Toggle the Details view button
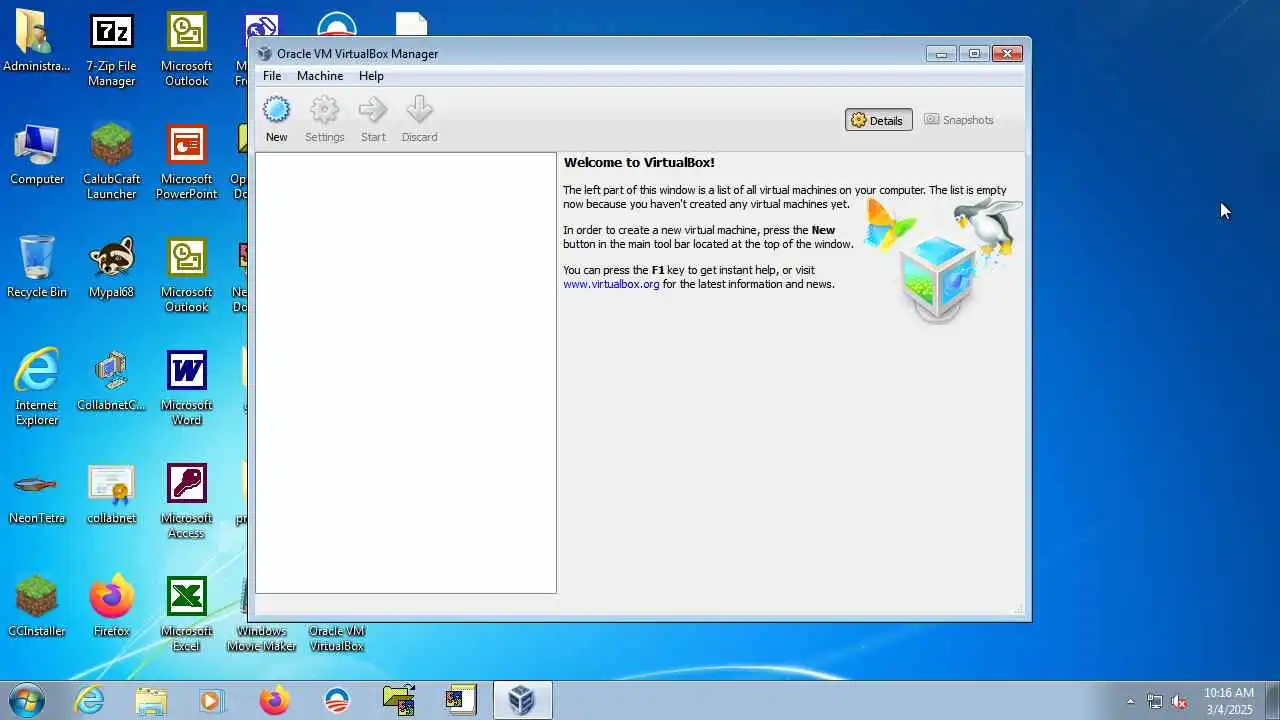Viewport: 1280px width, 720px height. tap(878, 120)
